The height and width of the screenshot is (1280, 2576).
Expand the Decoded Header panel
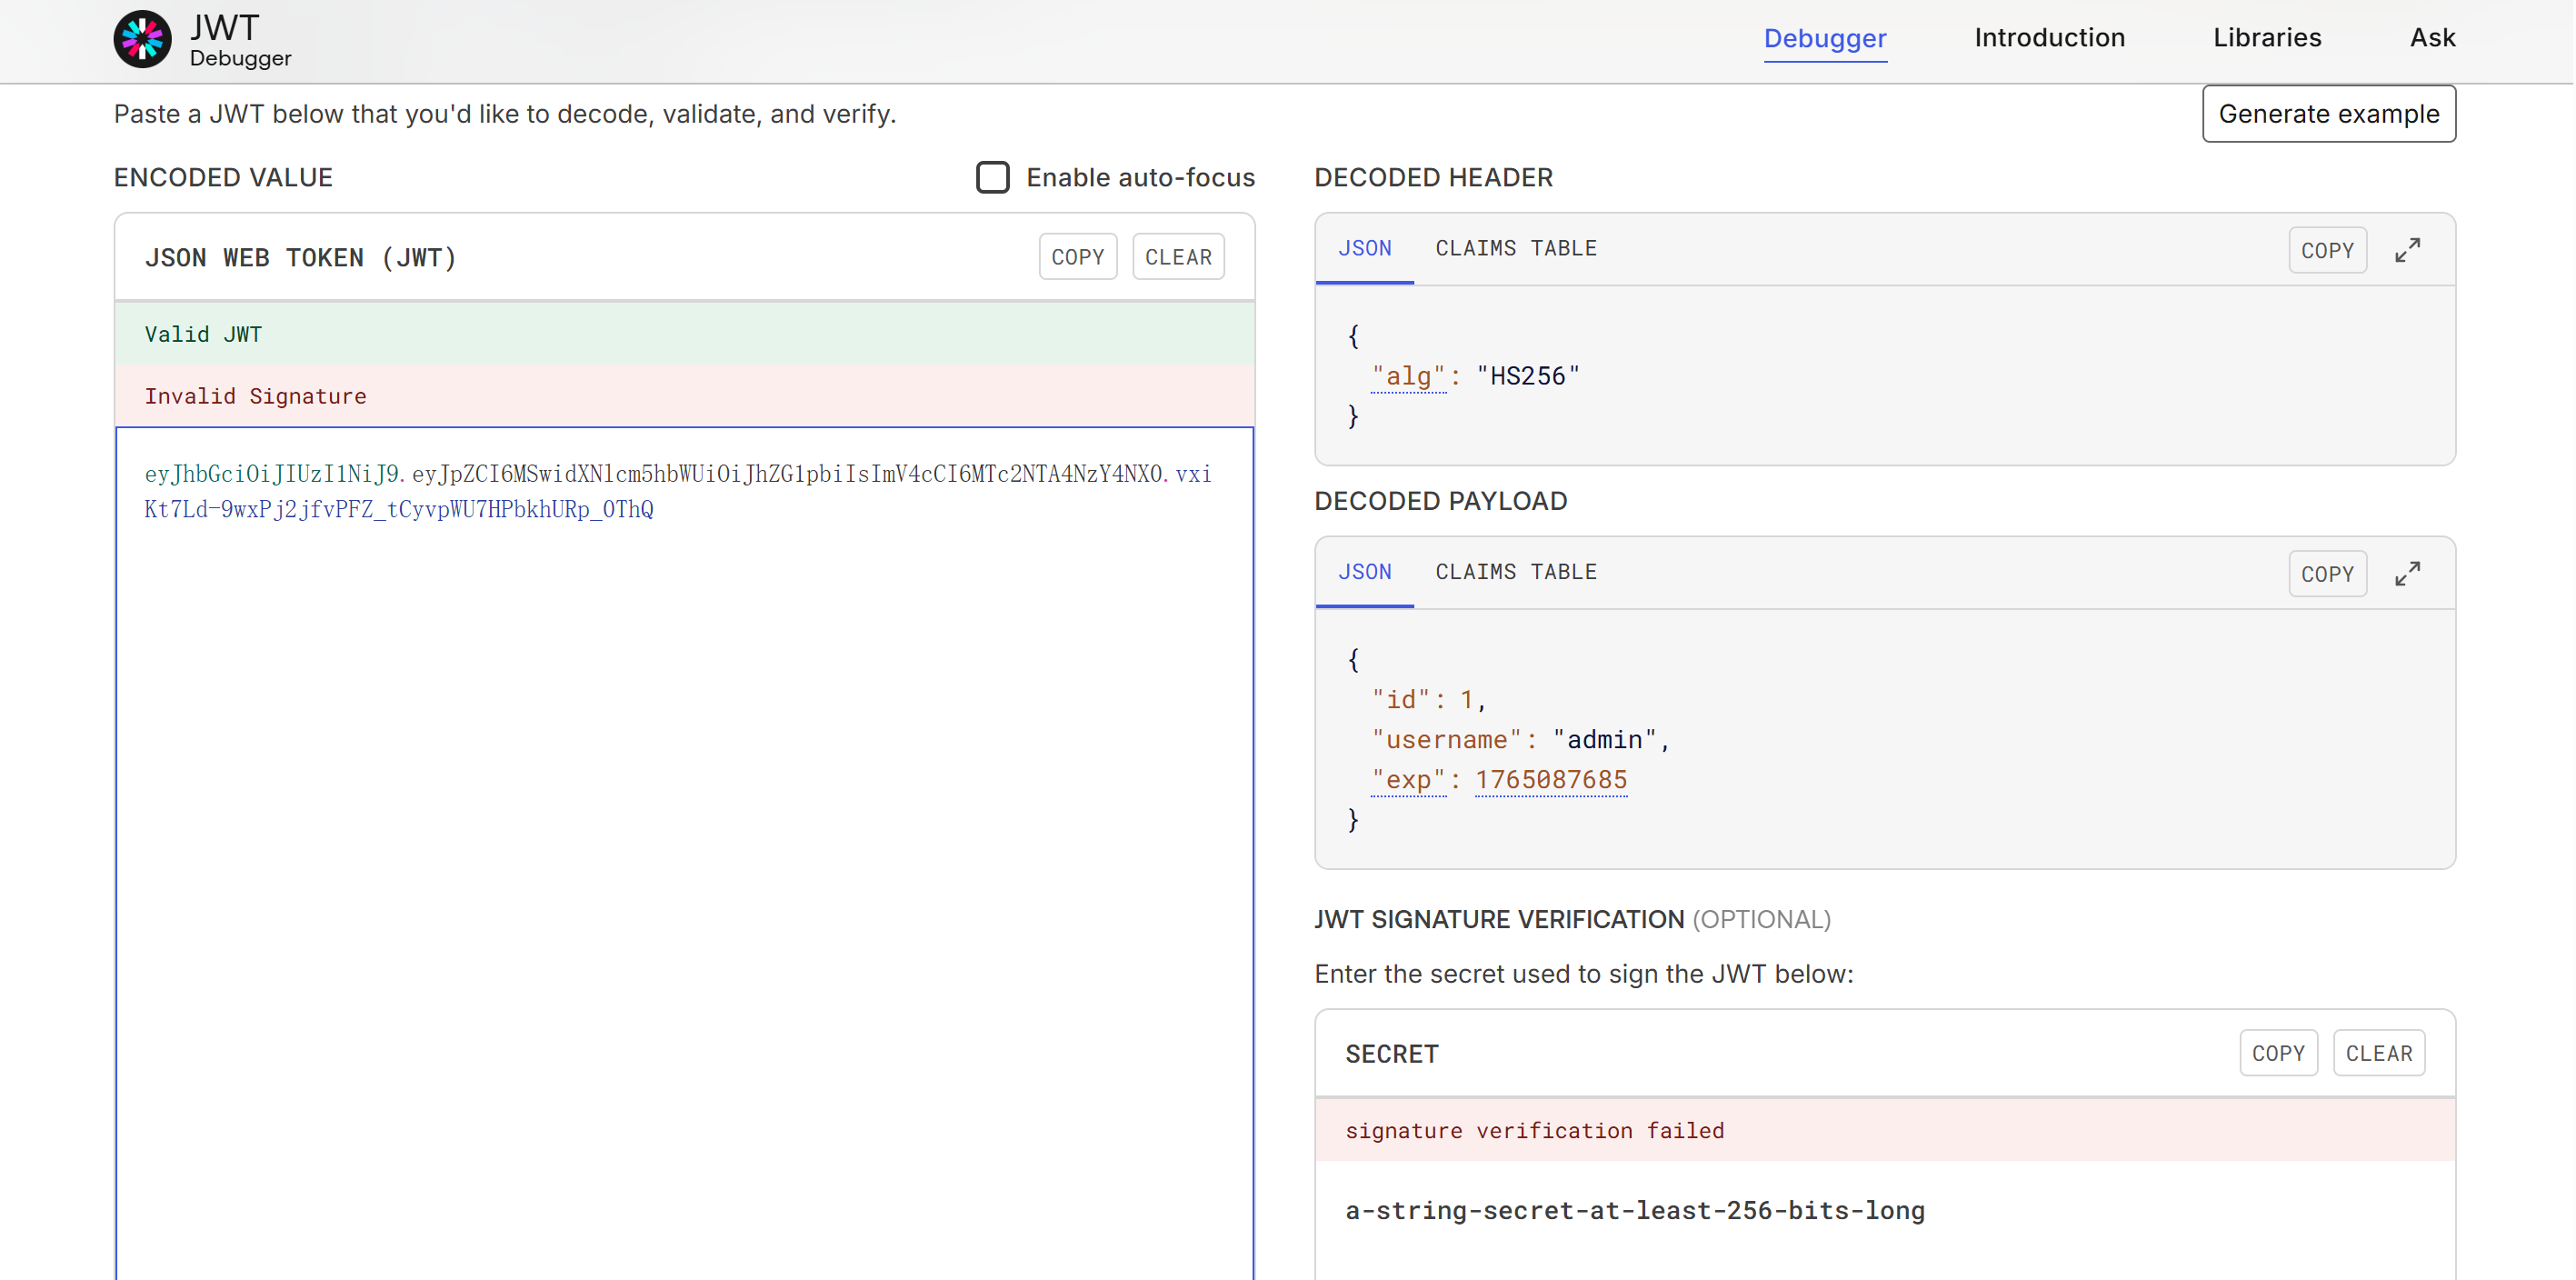2407,250
